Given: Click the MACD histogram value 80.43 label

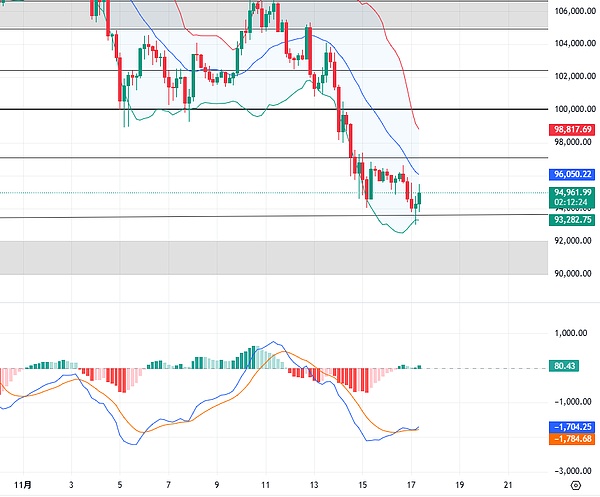Looking at the screenshot, I should pos(566,367).
